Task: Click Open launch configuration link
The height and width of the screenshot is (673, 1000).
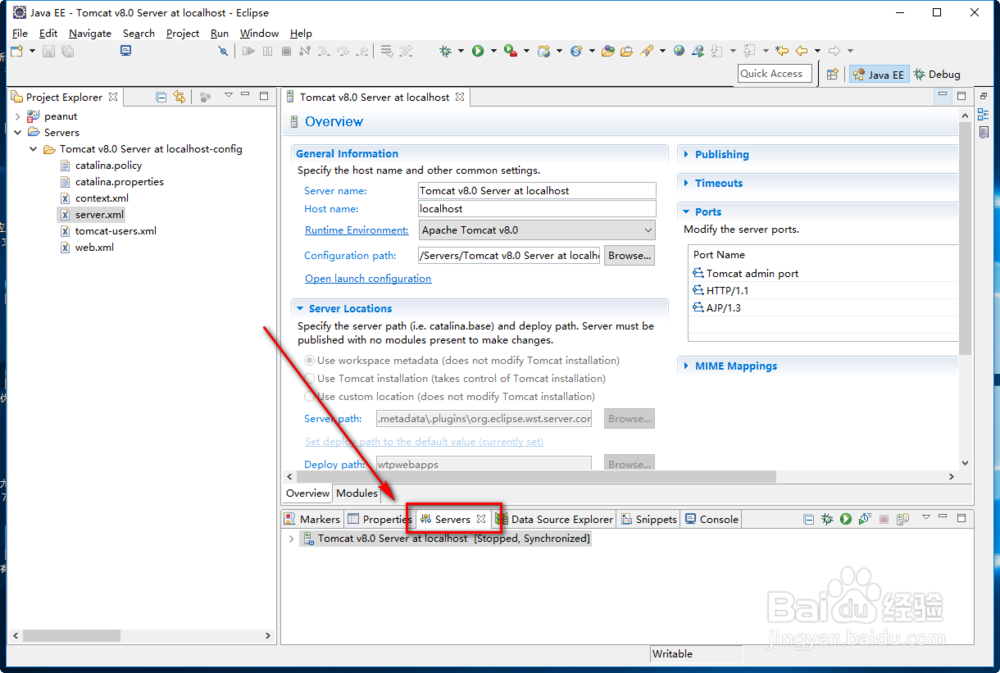Action: 368,279
